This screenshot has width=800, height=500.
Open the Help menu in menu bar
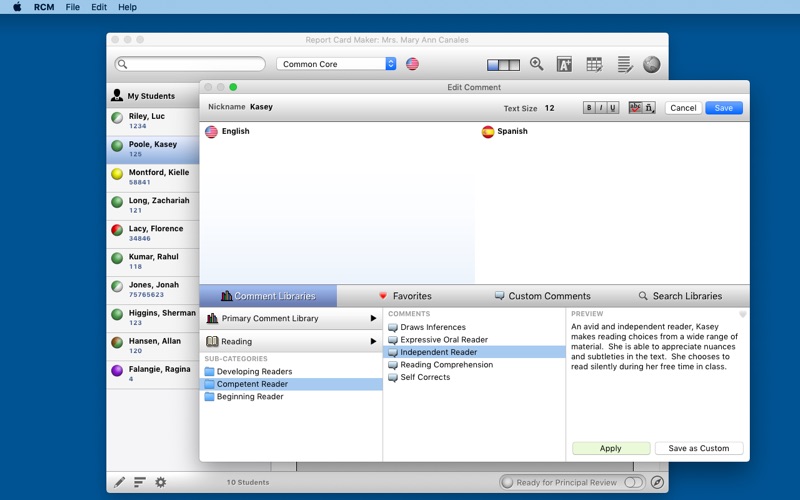coord(127,7)
